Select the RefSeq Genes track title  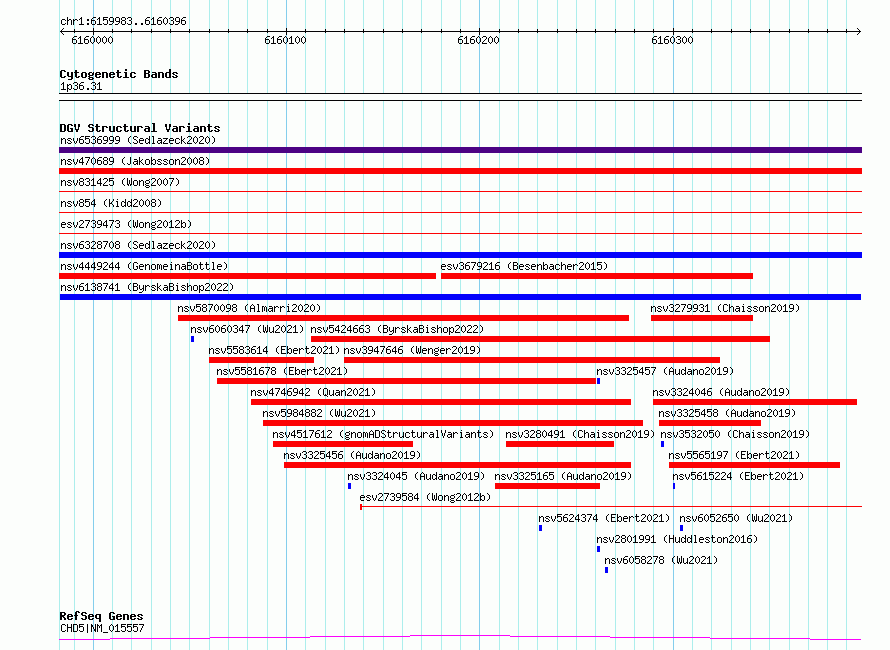[102, 616]
